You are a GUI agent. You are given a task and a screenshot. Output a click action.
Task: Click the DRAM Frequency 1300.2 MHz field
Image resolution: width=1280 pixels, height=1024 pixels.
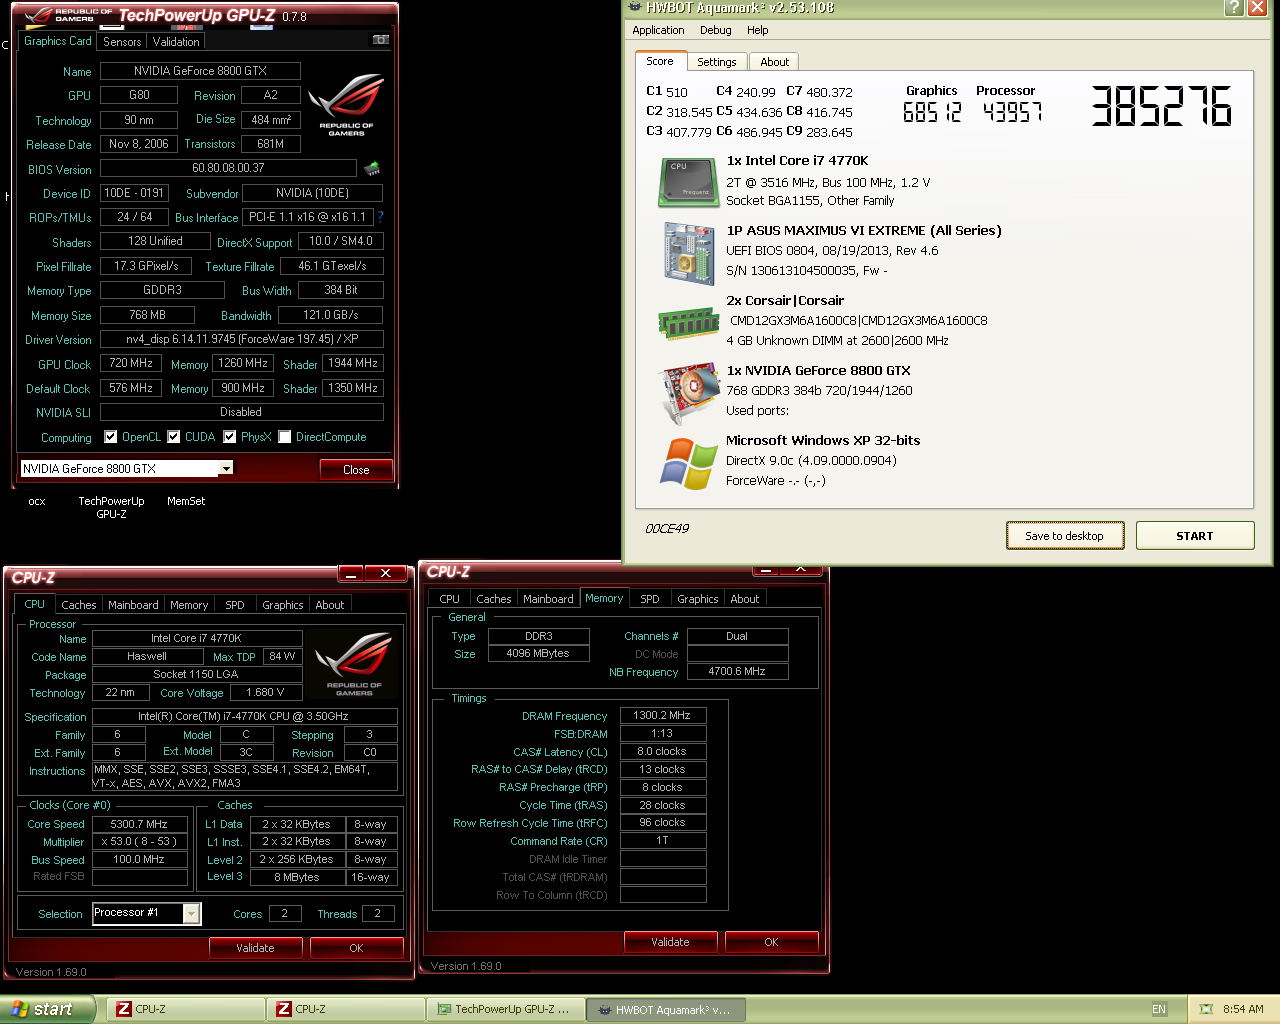click(663, 715)
